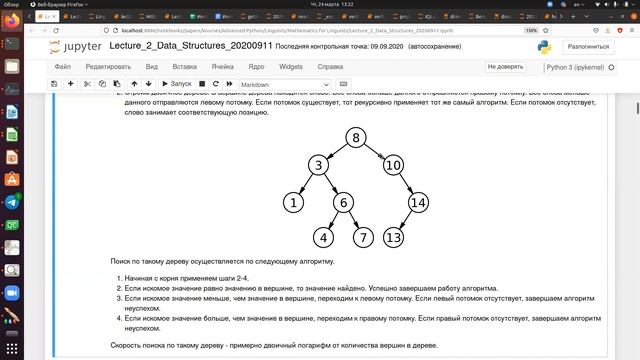Click tree node 8 in diagram
Screen dimensions: 640x360
pos(356,138)
